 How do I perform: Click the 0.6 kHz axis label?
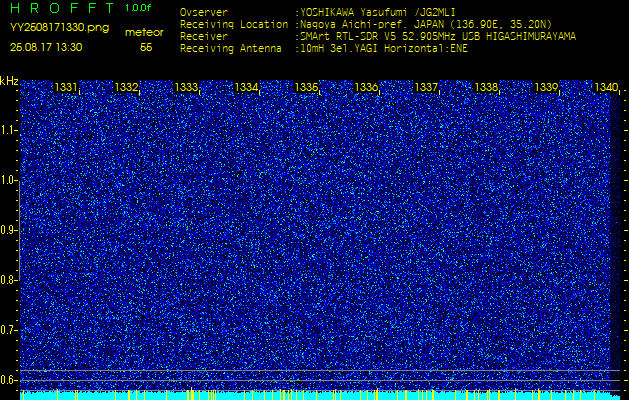[8, 380]
